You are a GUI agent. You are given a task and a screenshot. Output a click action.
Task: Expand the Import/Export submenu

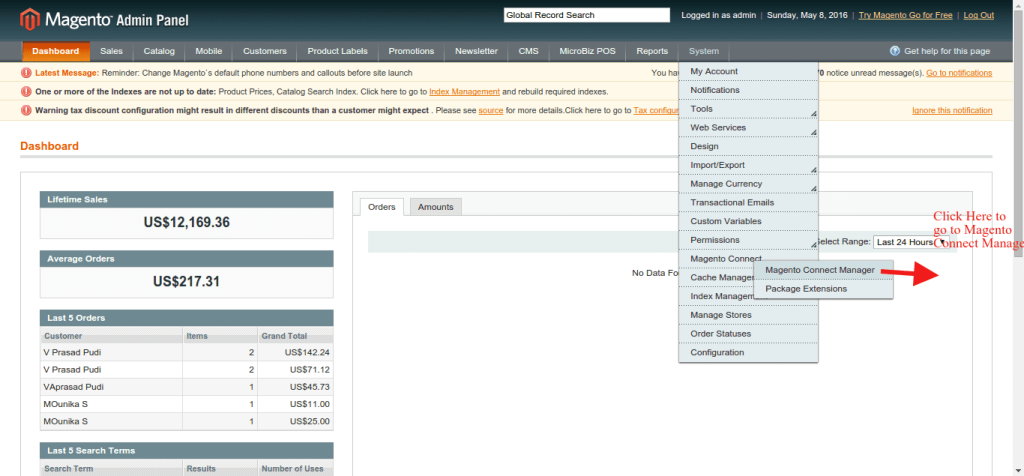tap(748, 165)
